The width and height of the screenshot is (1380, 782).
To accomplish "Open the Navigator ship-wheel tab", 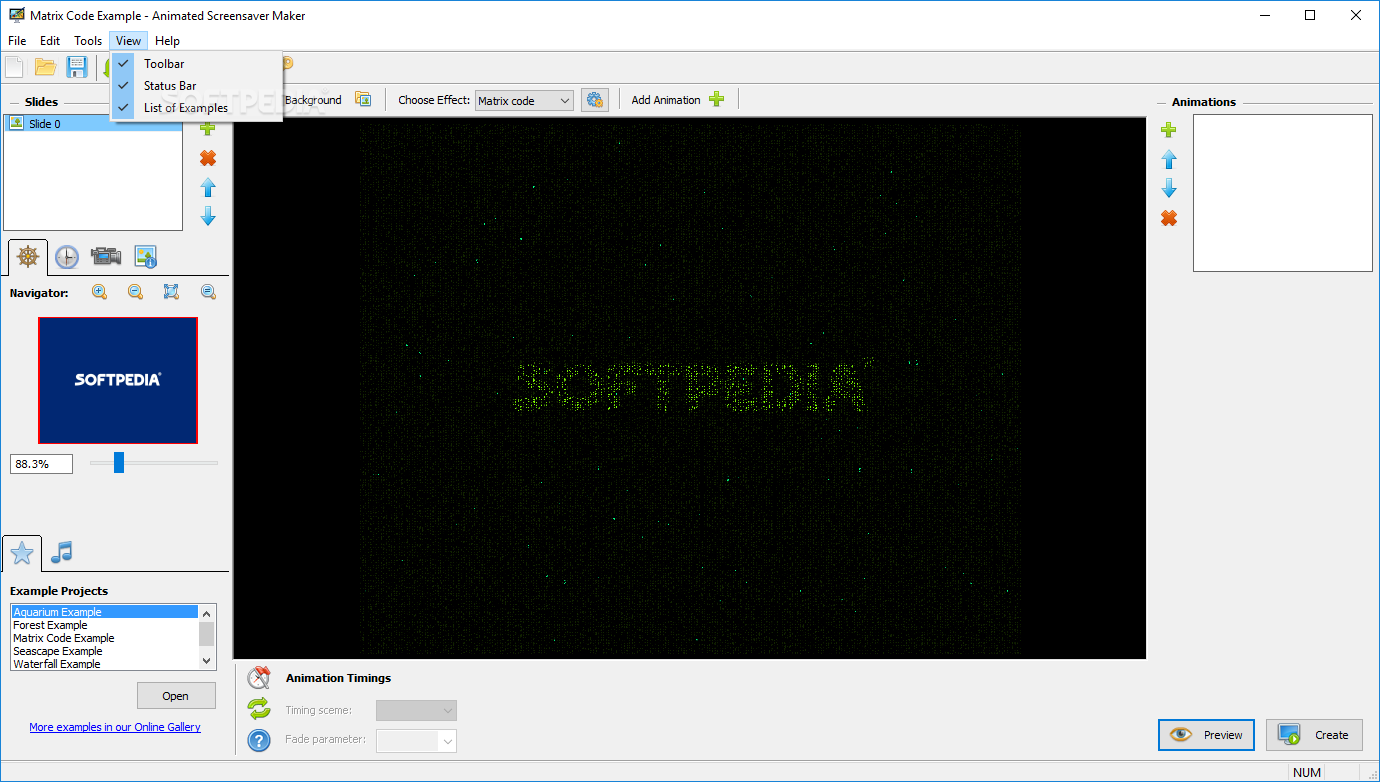I will 27,257.
